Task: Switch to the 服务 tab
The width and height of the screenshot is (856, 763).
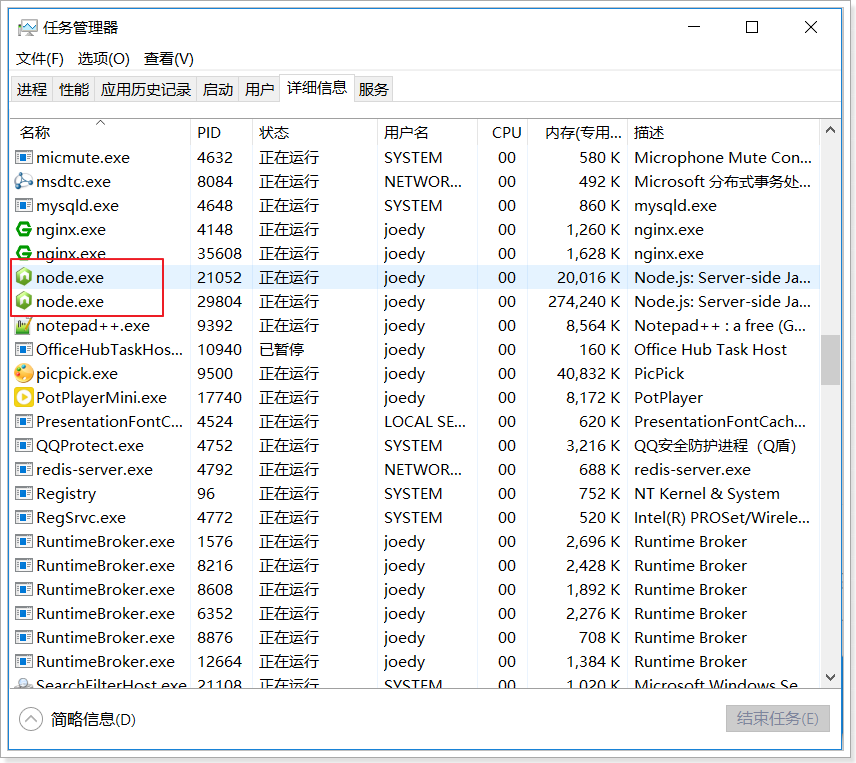Action: pos(373,89)
